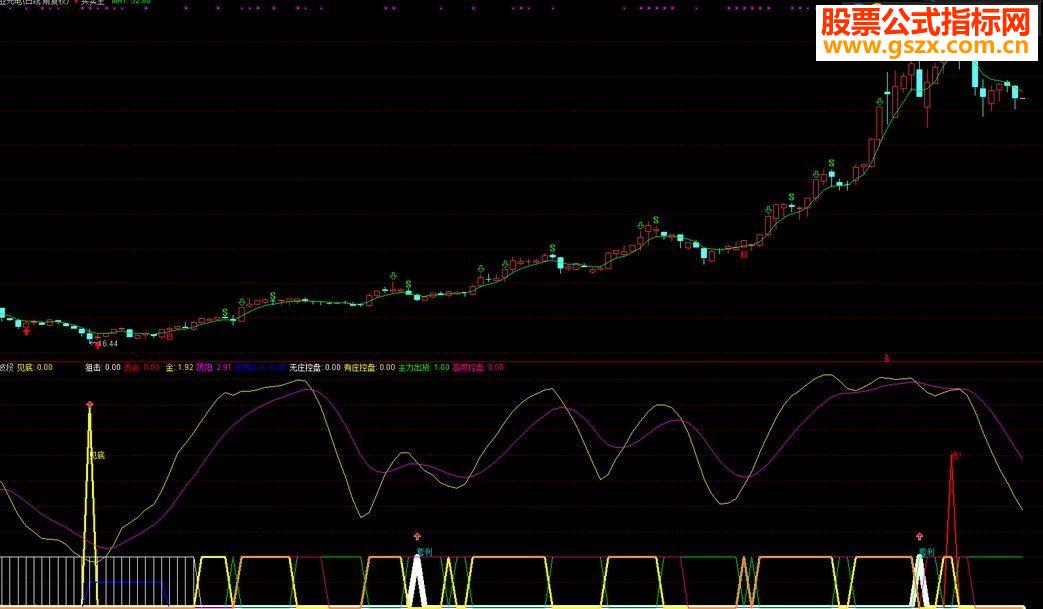Select the 有庄控盘: 0.00 indicator label
Image resolution: width=1043 pixels, height=609 pixels.
[x=369, y=367]
